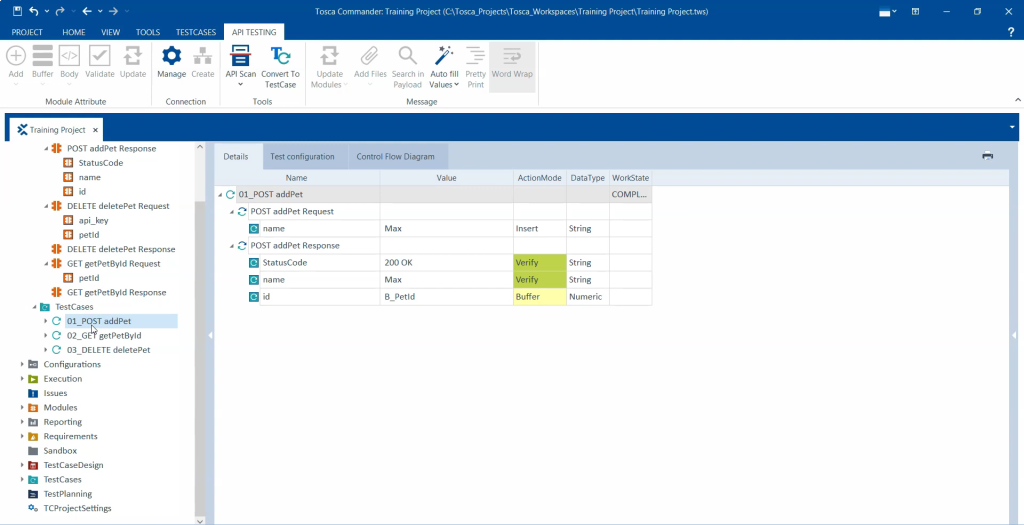
Task: Open API Scan dropdown arrow
Action: point(241,84)
